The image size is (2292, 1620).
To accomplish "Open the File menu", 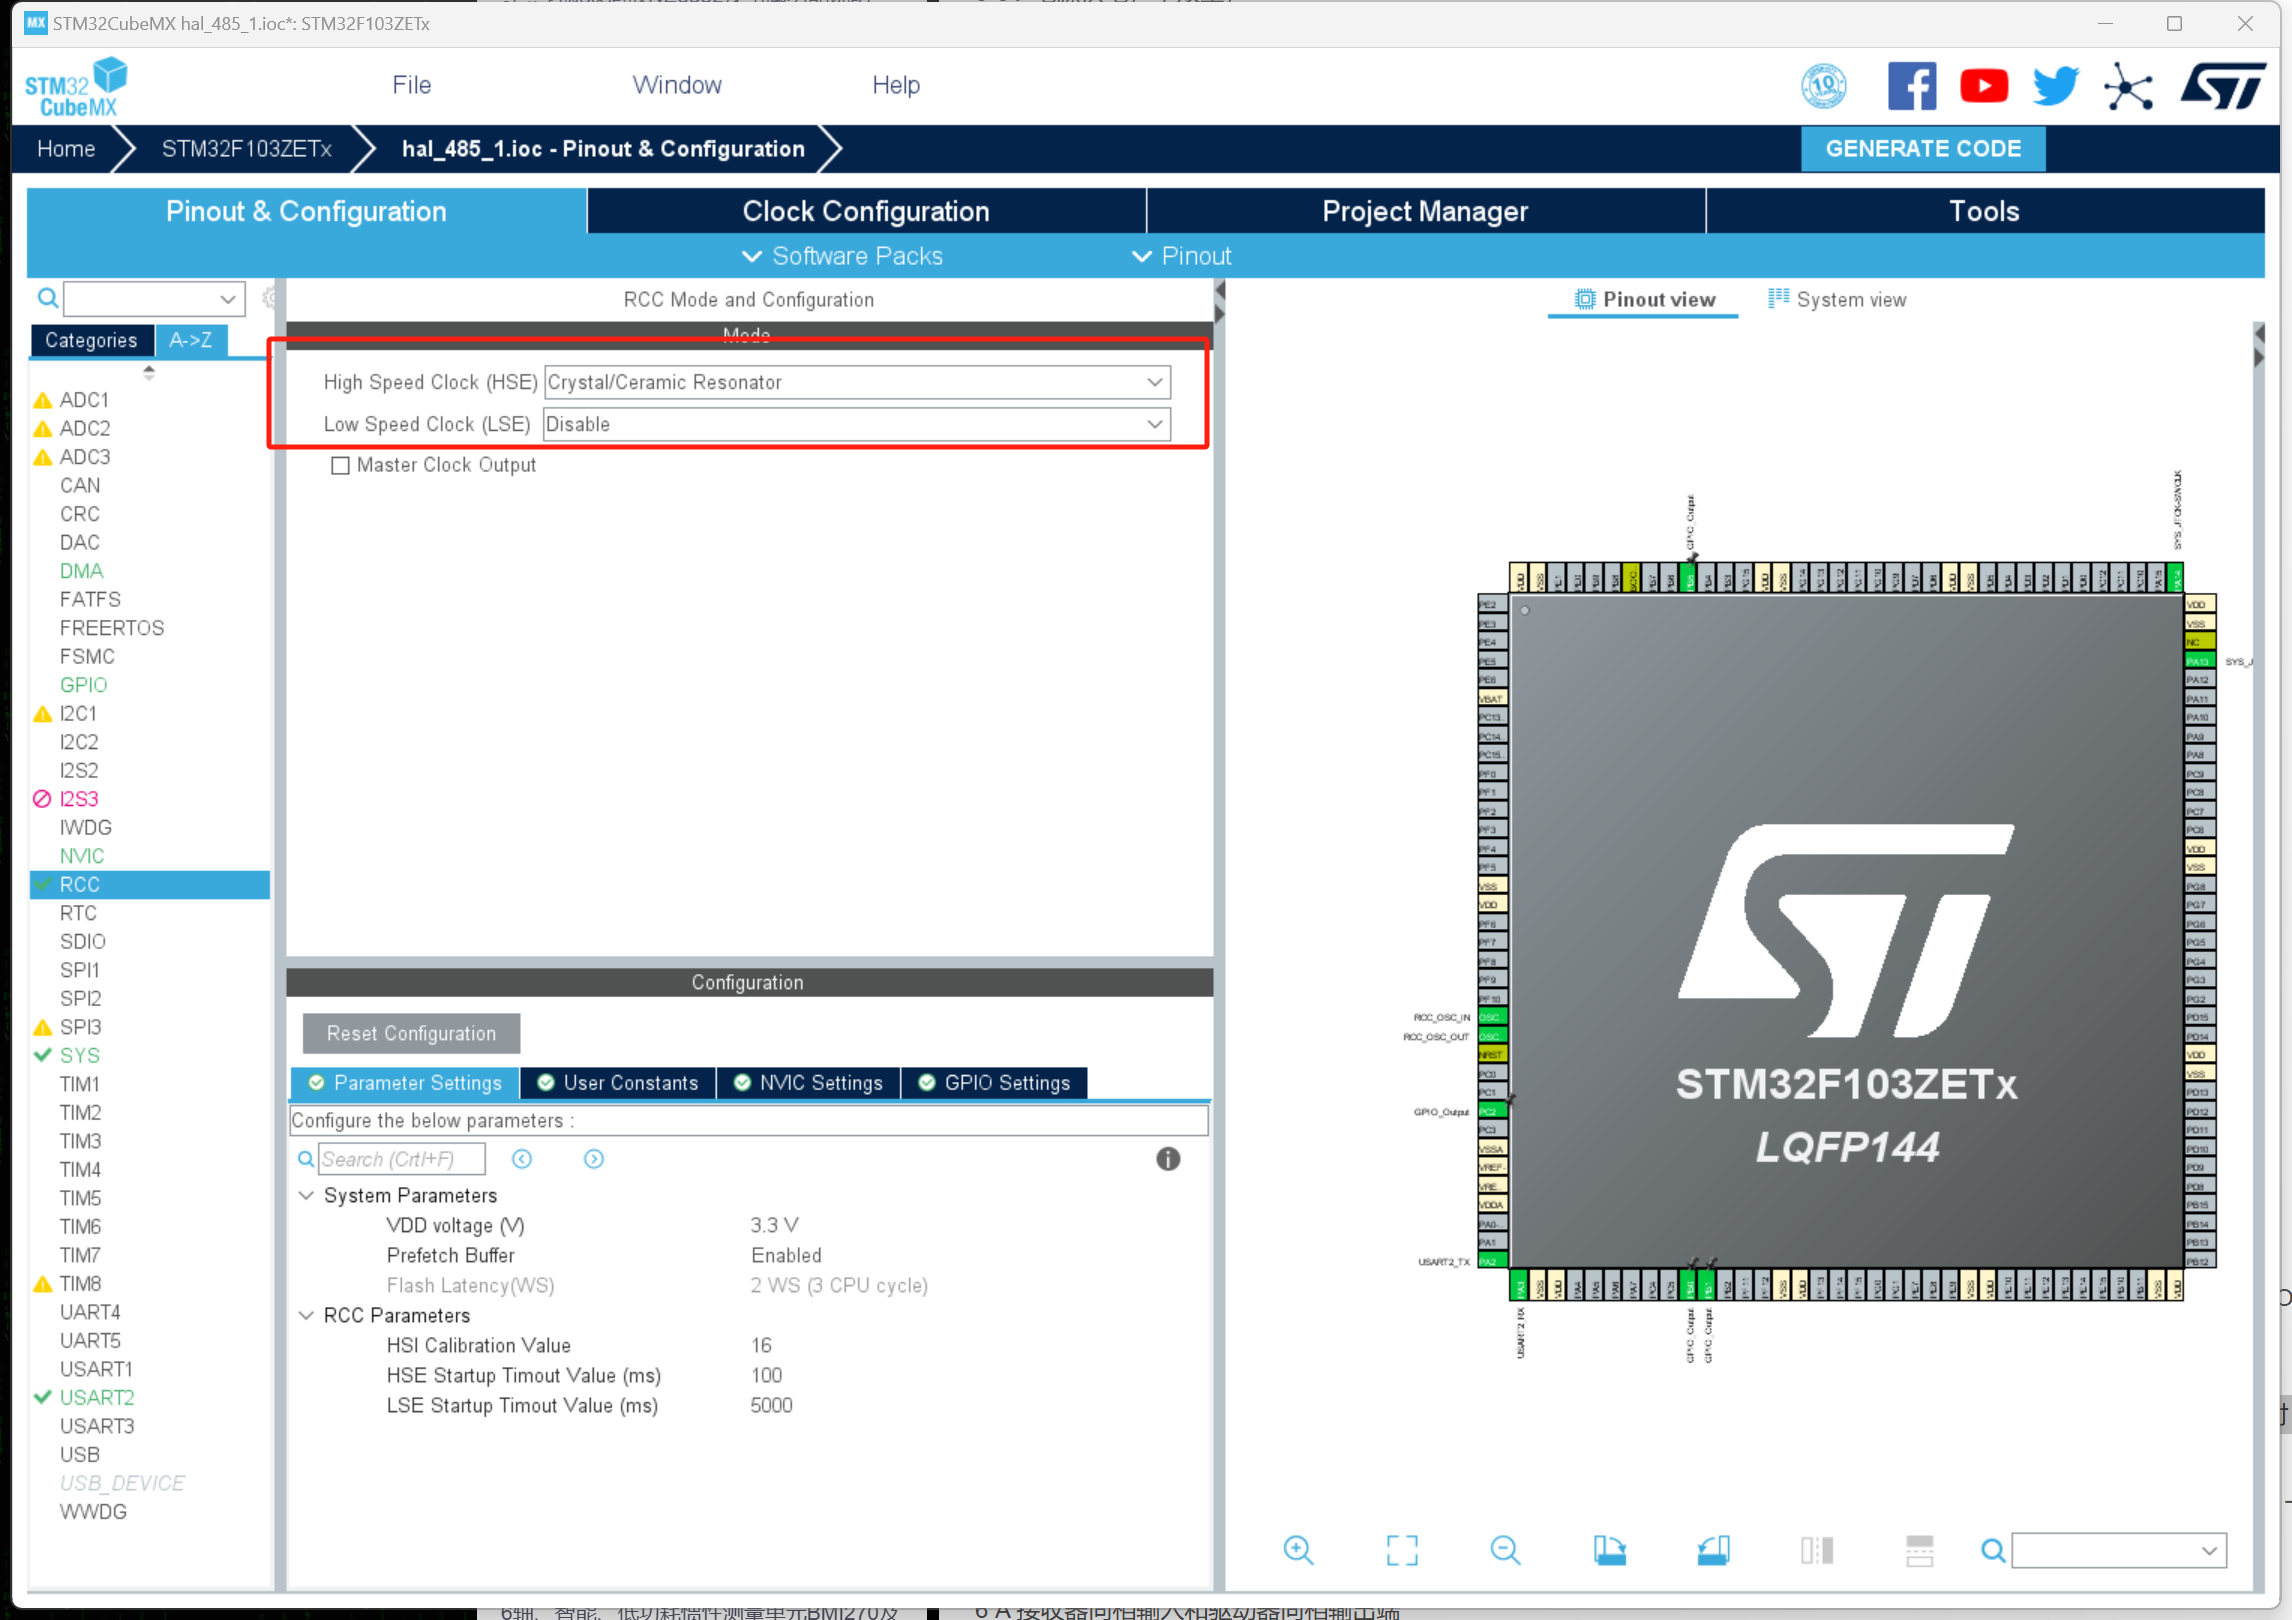I will tap(411, 85).
